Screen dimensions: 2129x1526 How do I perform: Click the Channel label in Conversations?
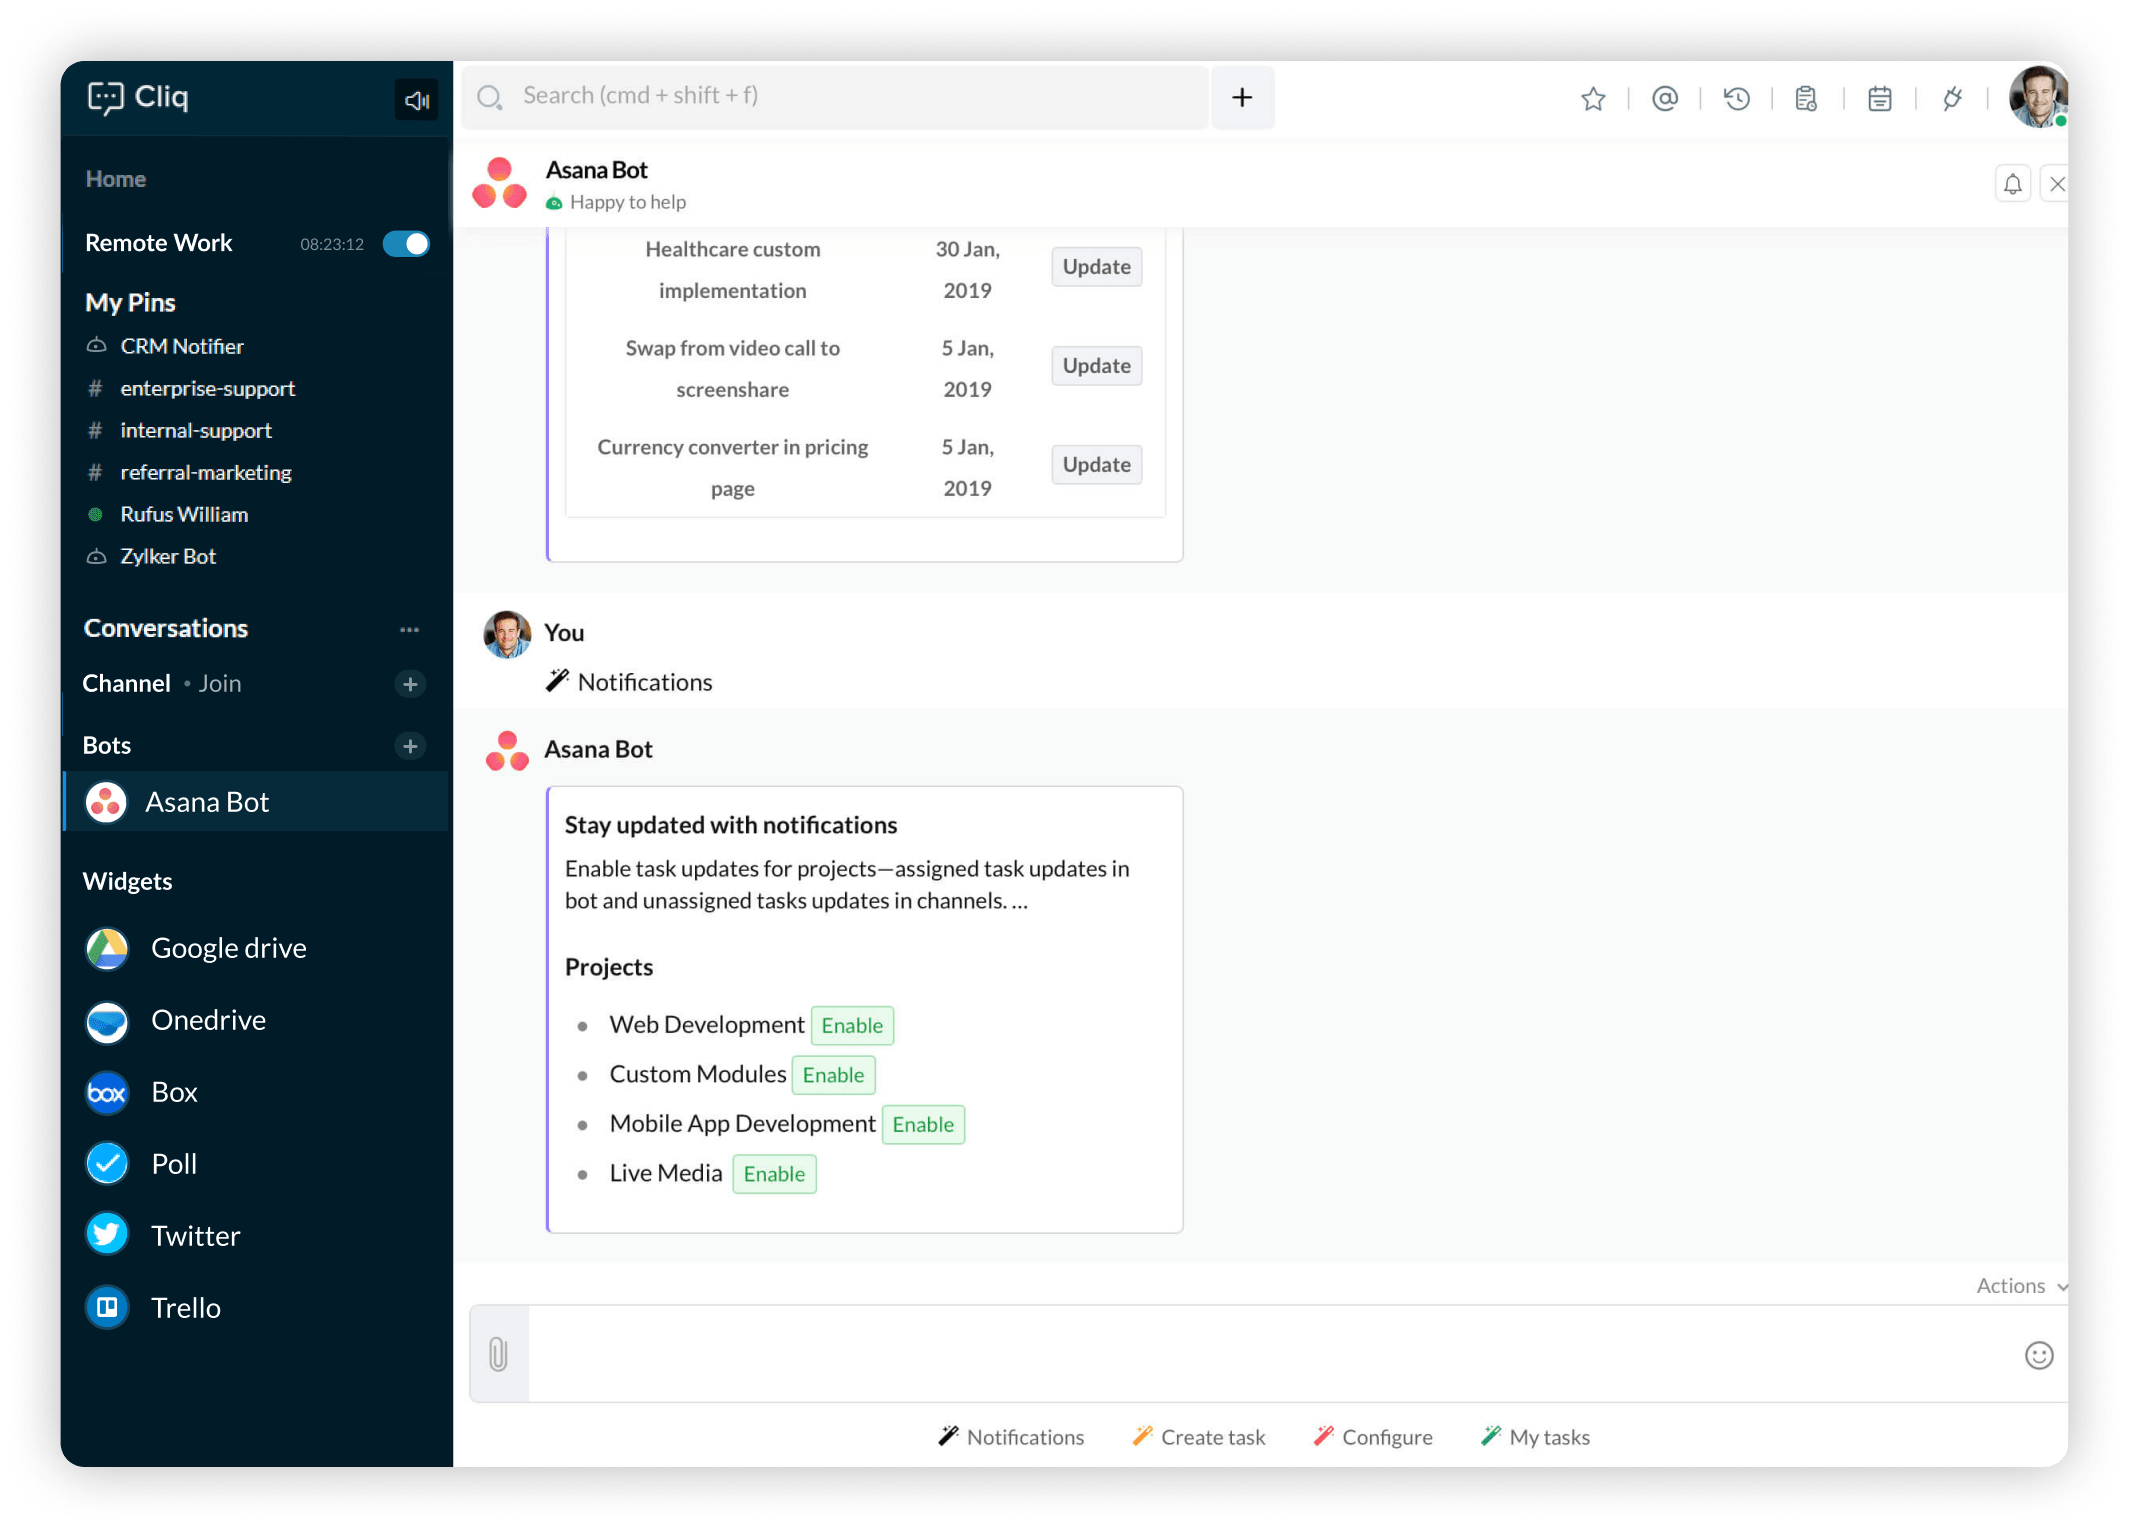[x=127, y=684]
